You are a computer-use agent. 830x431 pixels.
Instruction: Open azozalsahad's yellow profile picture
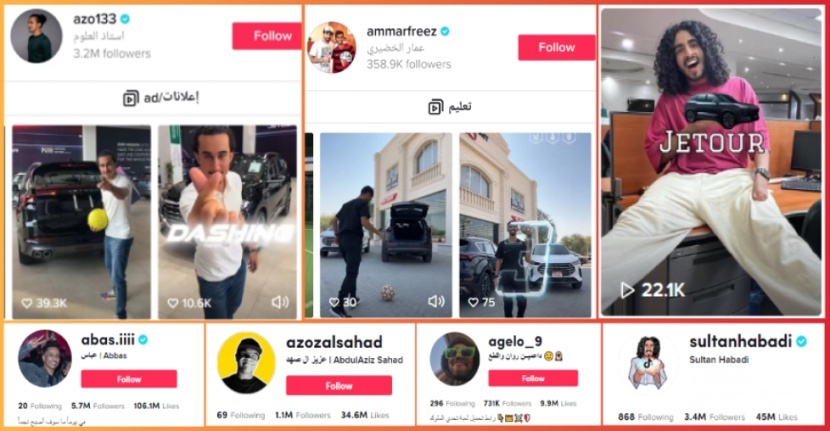pos(246,363)
